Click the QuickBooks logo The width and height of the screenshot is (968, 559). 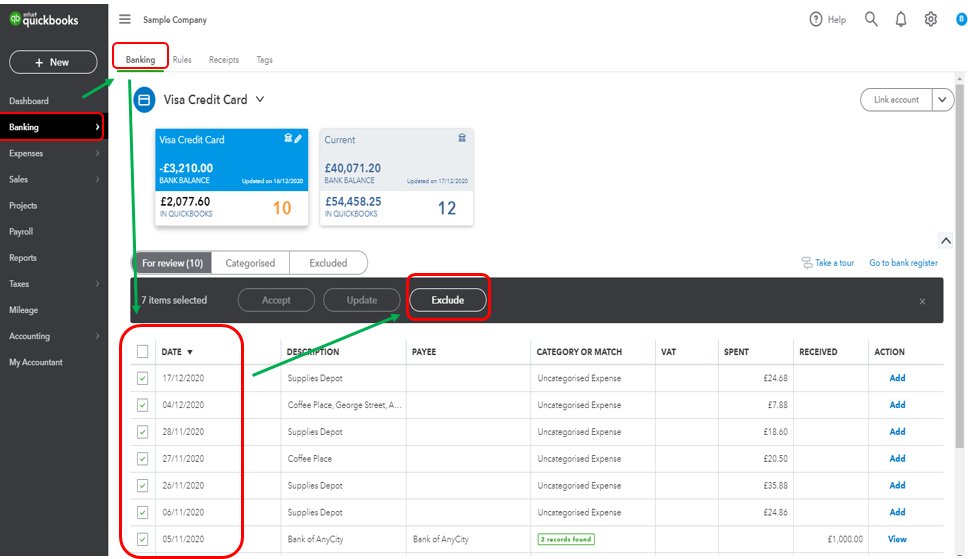[44, 20]
